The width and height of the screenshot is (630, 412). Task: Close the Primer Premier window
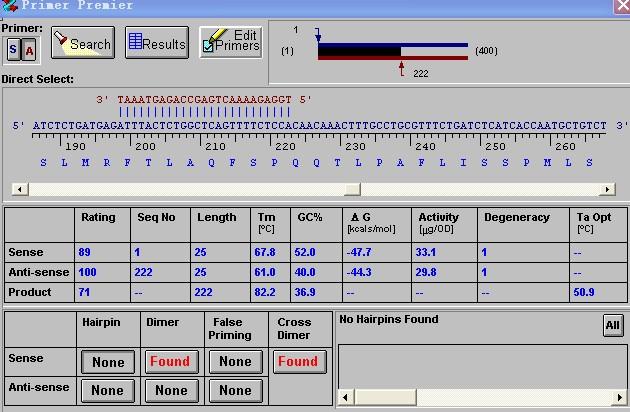622,6
